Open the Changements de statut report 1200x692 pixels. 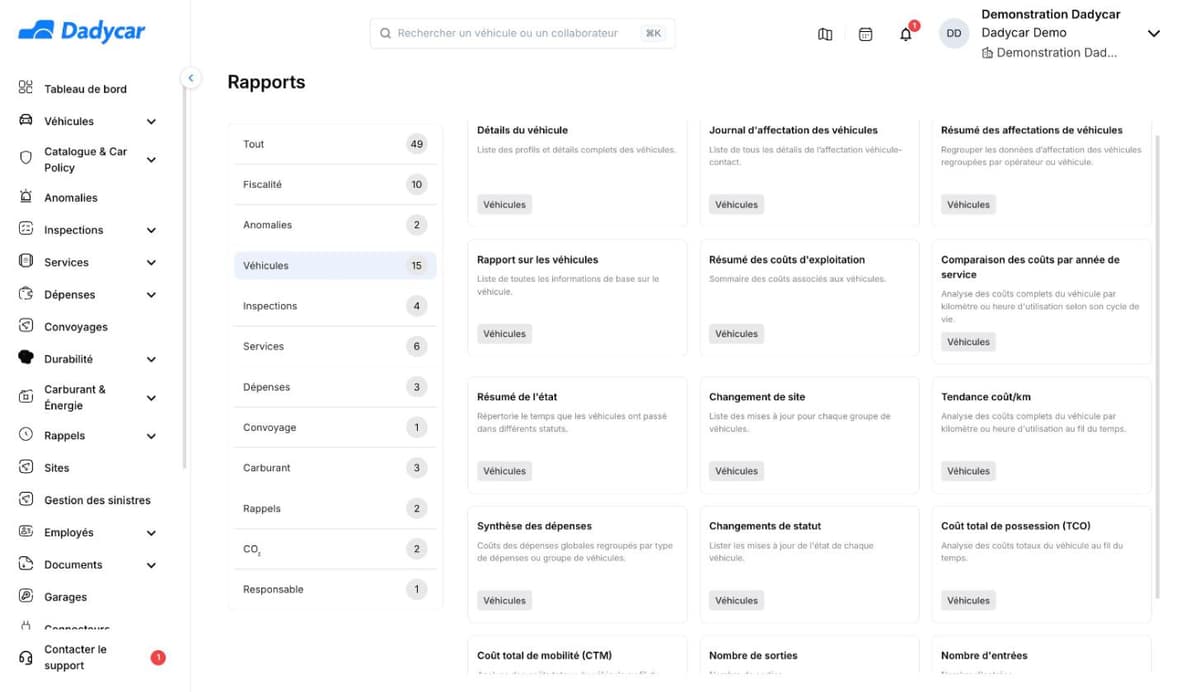coord(809,565)
